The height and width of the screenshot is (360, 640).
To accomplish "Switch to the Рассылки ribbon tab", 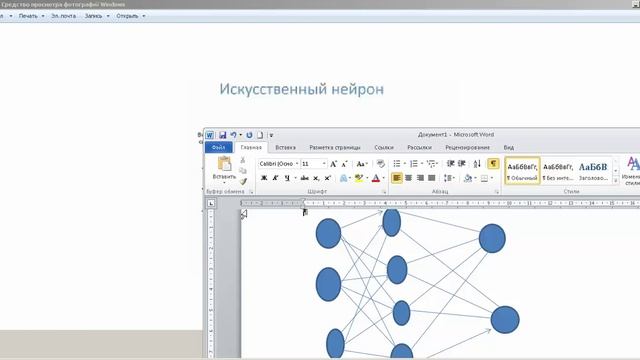I will point(419,147).
